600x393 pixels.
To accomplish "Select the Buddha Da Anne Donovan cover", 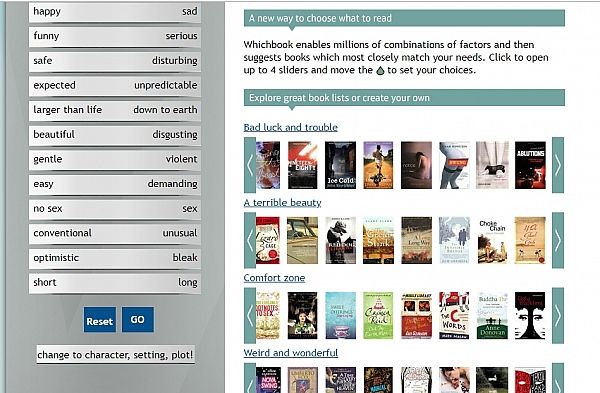I will click(x=492, y=316).
